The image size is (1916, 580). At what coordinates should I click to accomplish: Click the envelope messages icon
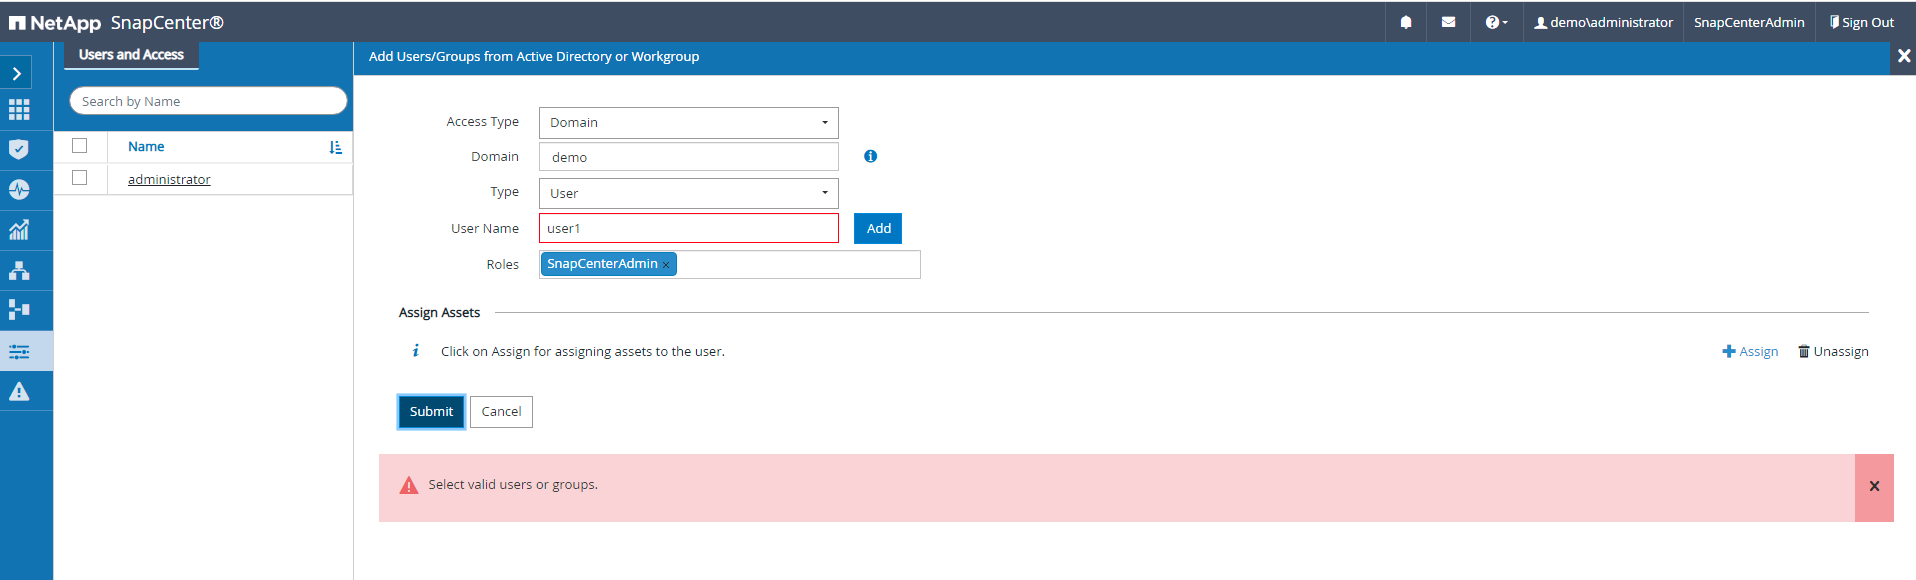(x=1448, y=22)
